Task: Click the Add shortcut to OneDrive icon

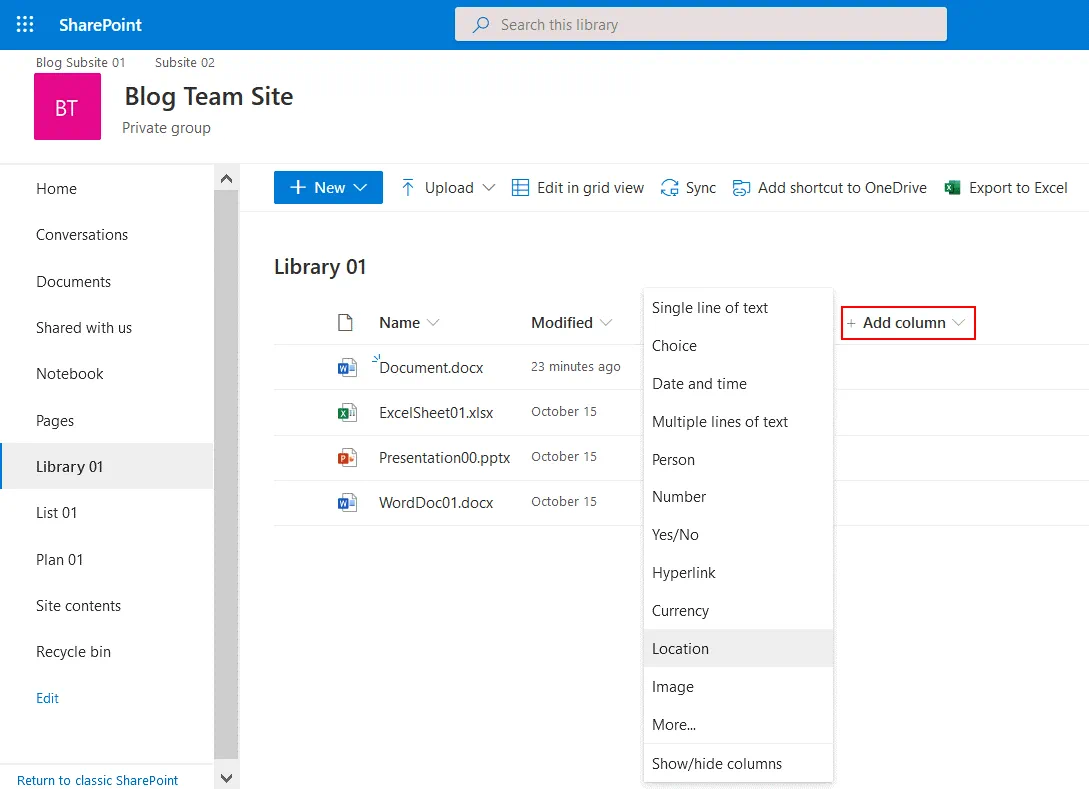Action: pyautogui.click(x=741, y=188)
